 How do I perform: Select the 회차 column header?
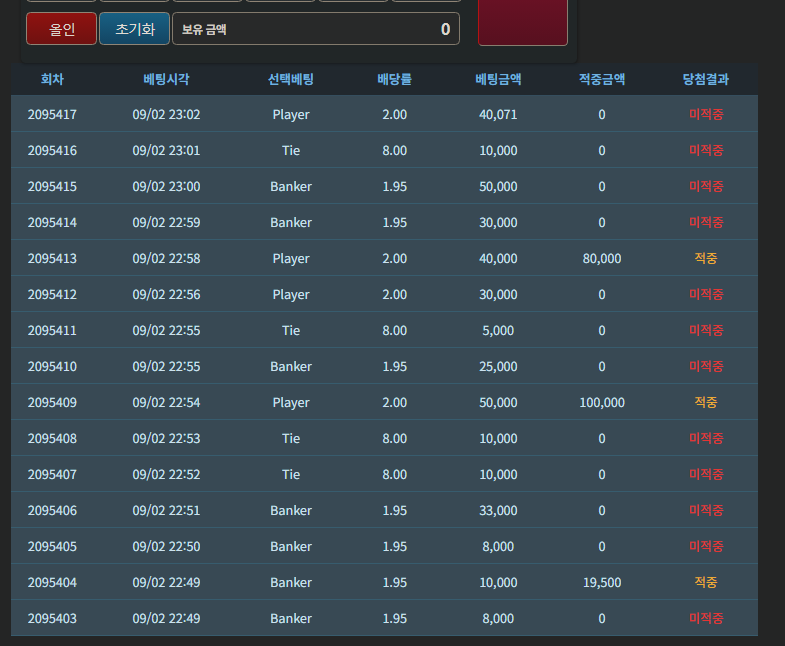pyautogui.click(x=52, y=79)
